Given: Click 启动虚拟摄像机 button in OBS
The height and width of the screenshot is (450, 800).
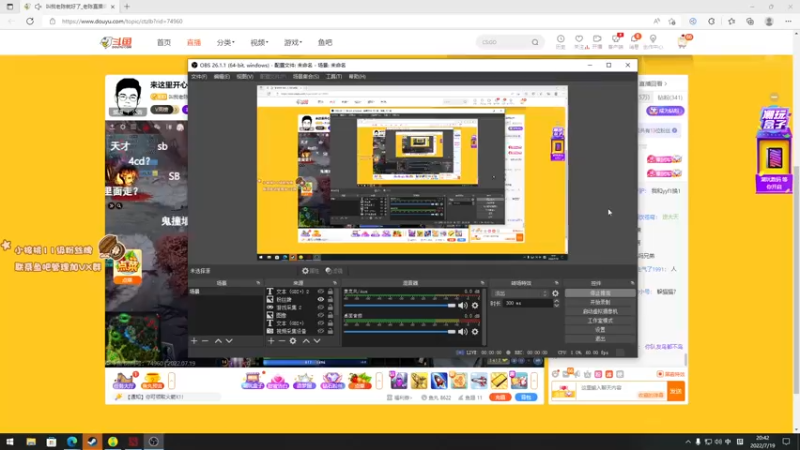Looking at the screenshot, I should point(600,311).
